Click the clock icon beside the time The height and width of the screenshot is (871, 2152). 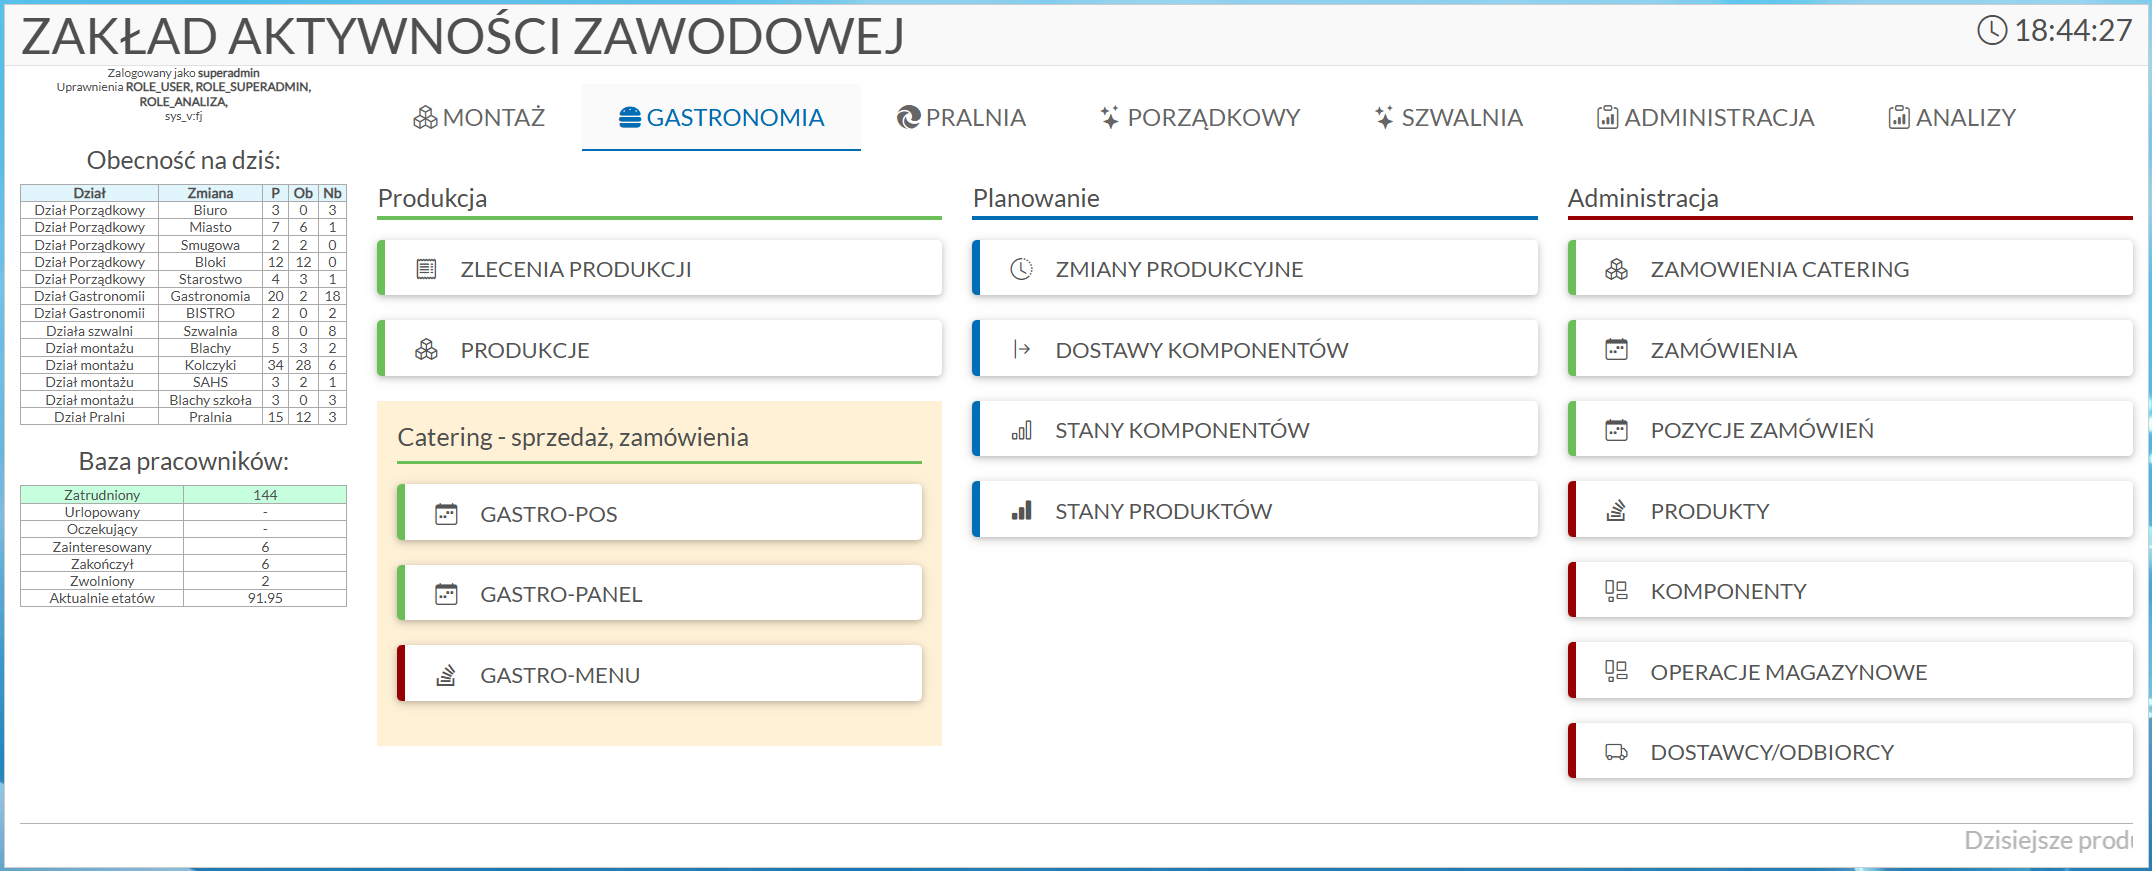pyautogui.click(x=1991, y=31)
